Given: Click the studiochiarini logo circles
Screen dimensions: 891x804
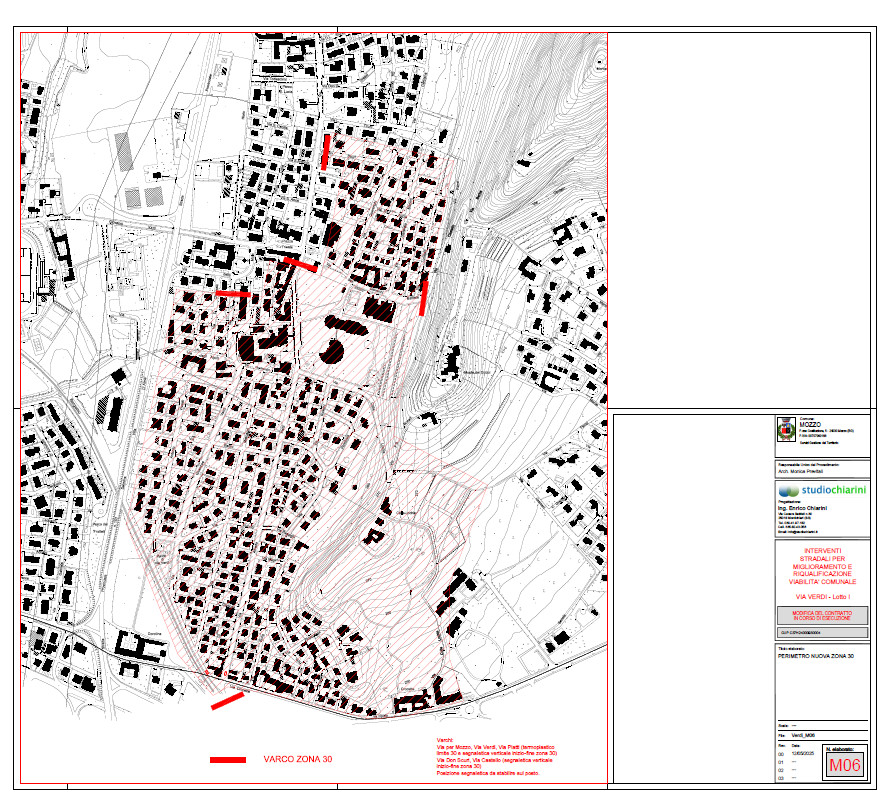Looking at the screenshot, I should click(789, 491).
